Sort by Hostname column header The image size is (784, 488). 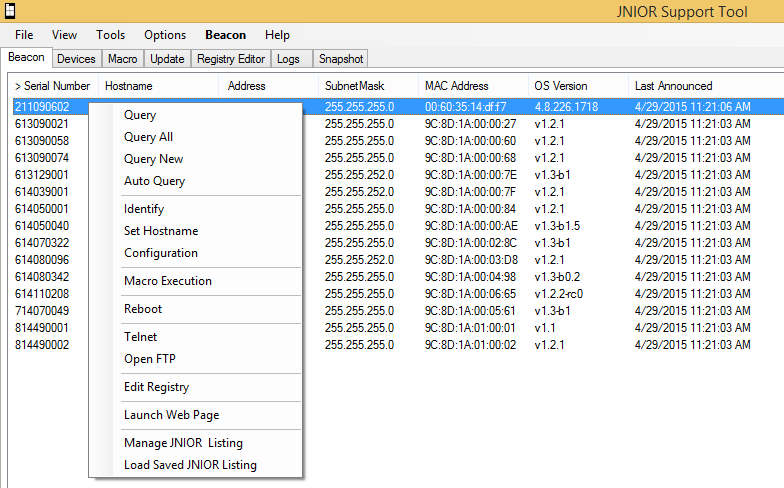coord(158,86)
